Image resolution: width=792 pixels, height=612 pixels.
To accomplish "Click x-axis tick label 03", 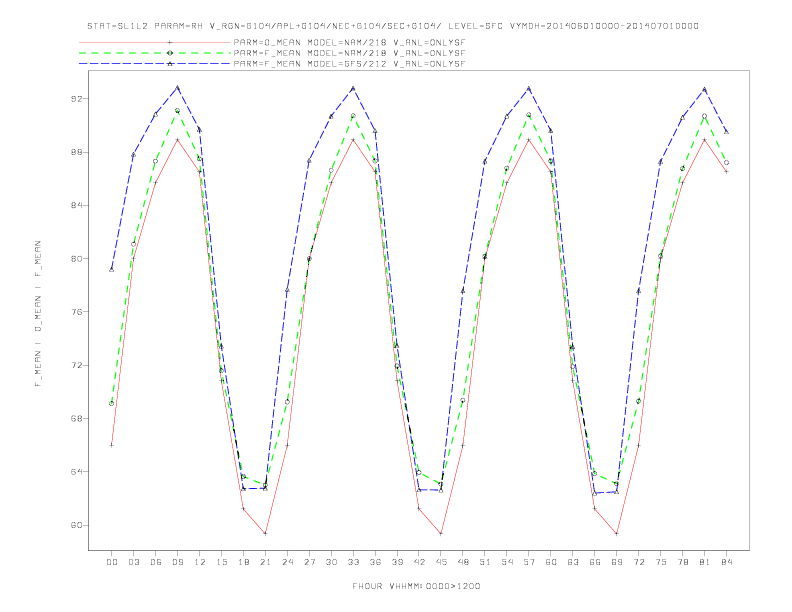I will coord(133,562).
